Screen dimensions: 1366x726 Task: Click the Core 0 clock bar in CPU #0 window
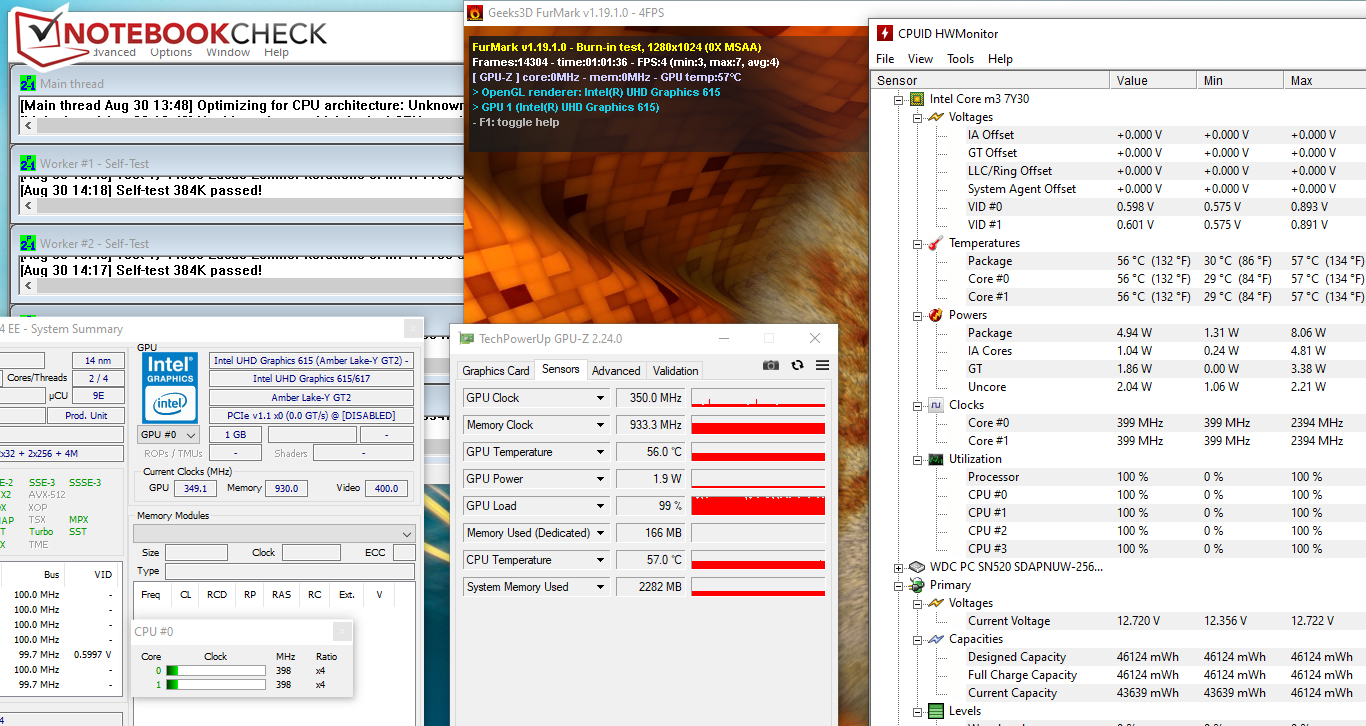pyautogui.click(x=215, y=670)
